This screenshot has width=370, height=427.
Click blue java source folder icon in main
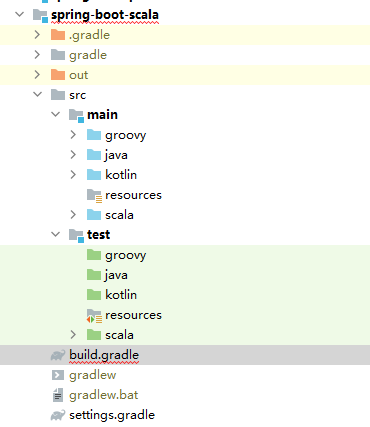(94, 155)
